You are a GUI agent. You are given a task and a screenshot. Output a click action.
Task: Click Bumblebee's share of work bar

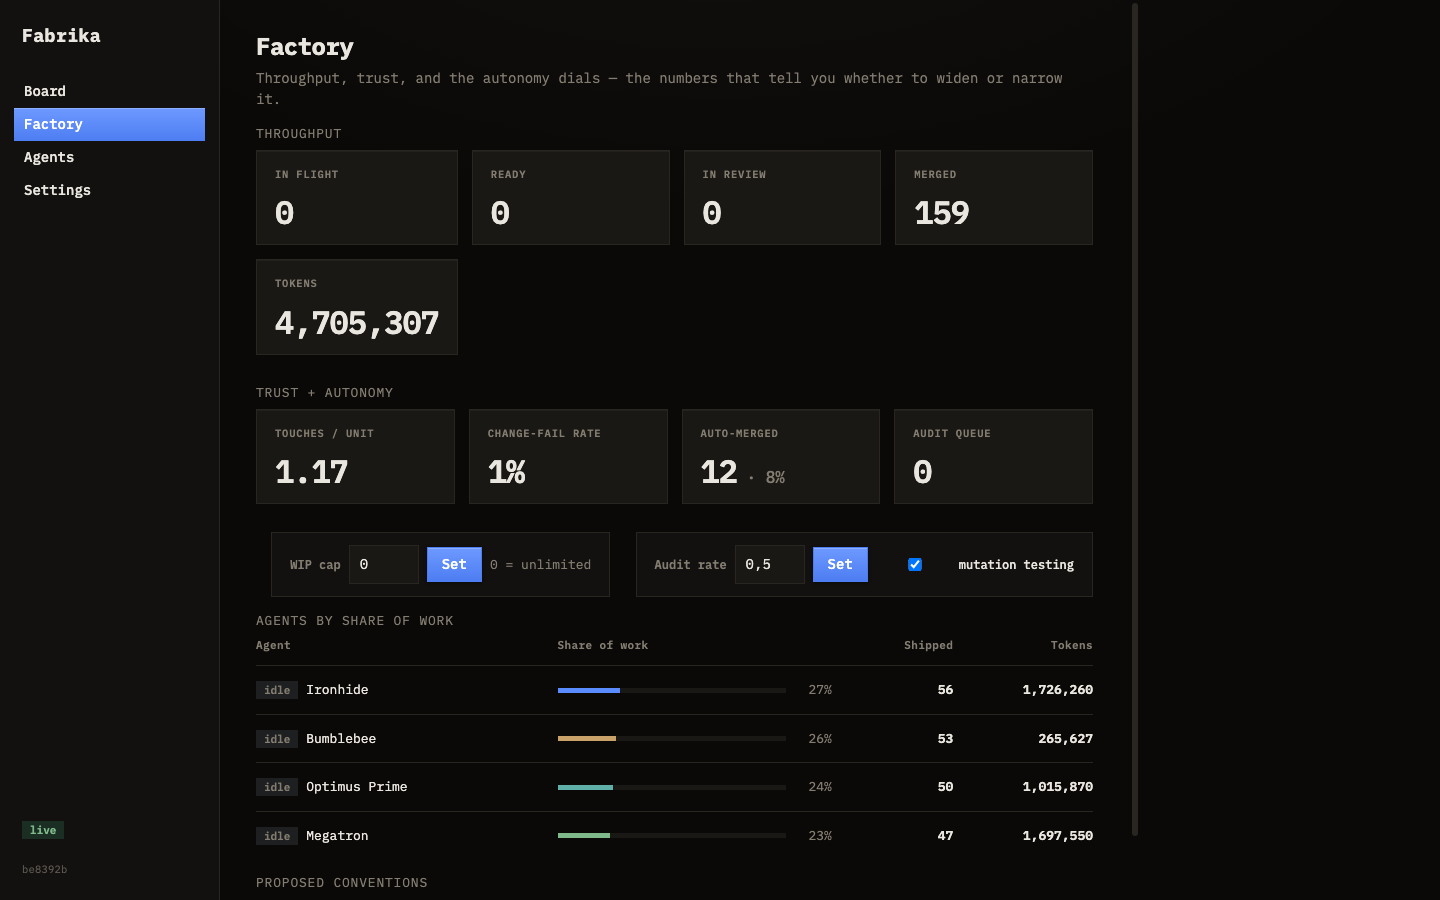672,739
